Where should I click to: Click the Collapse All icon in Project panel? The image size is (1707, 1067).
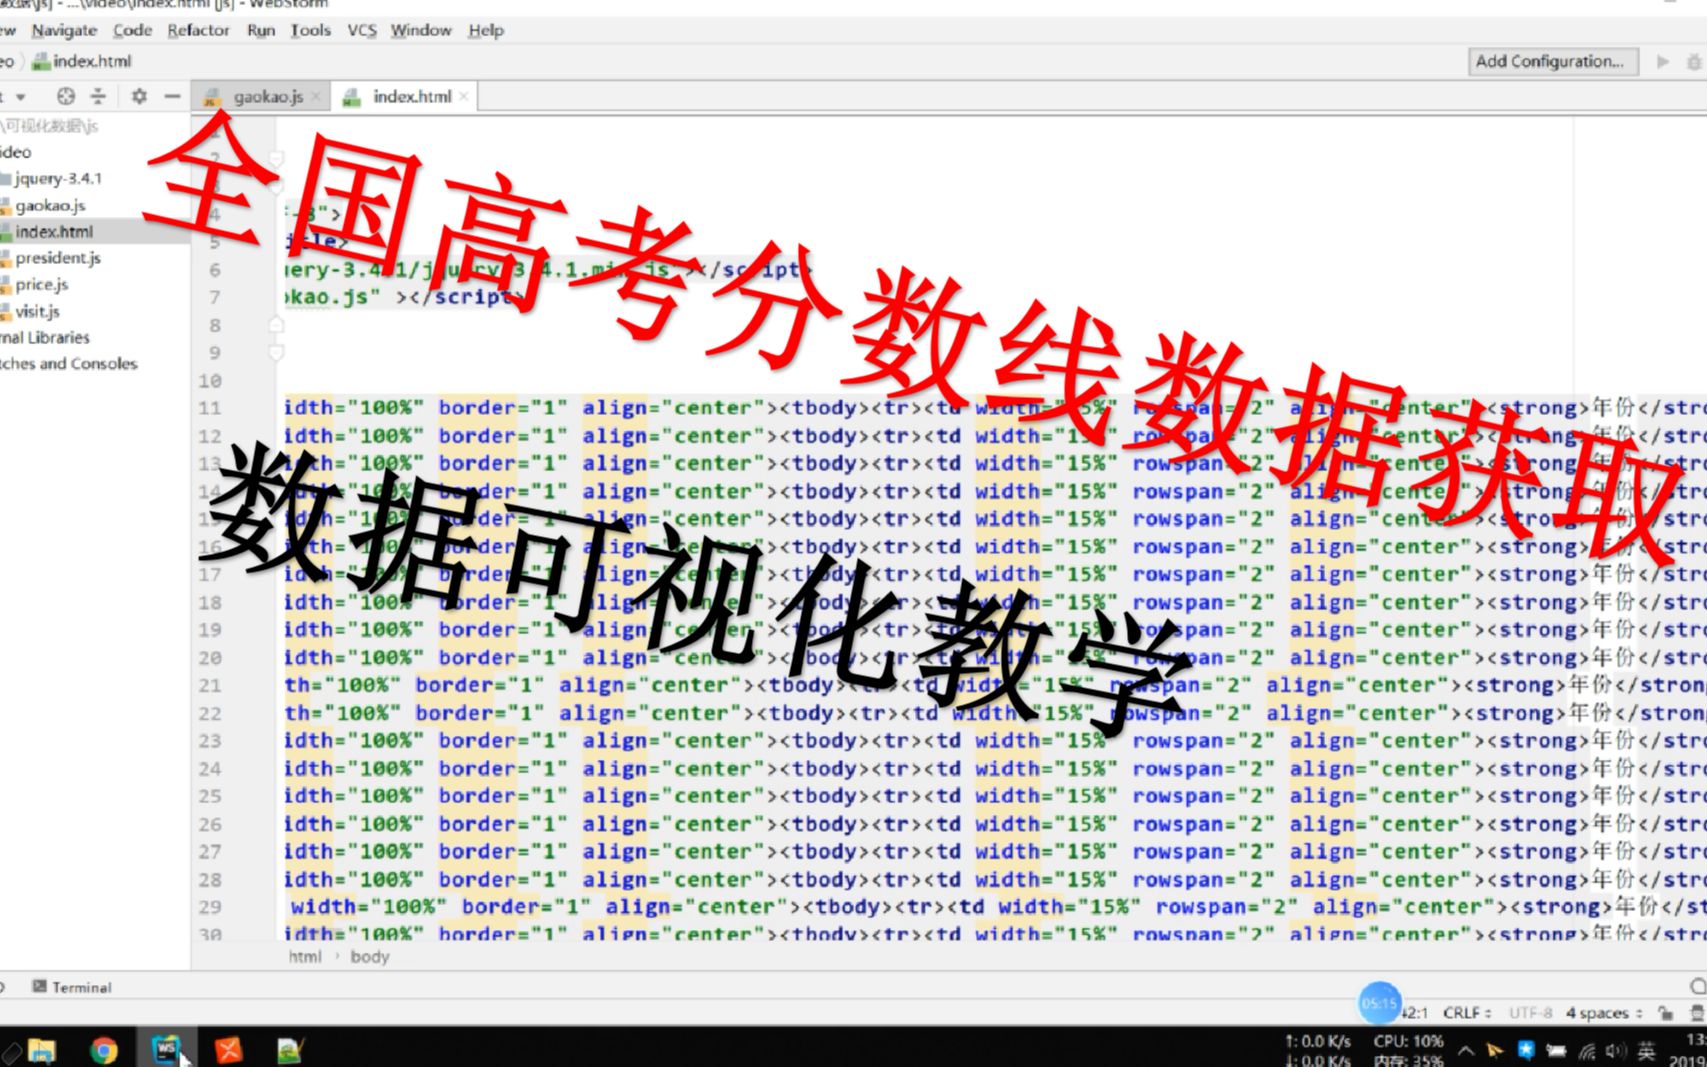pyautogui.click(x=98, y=96)
